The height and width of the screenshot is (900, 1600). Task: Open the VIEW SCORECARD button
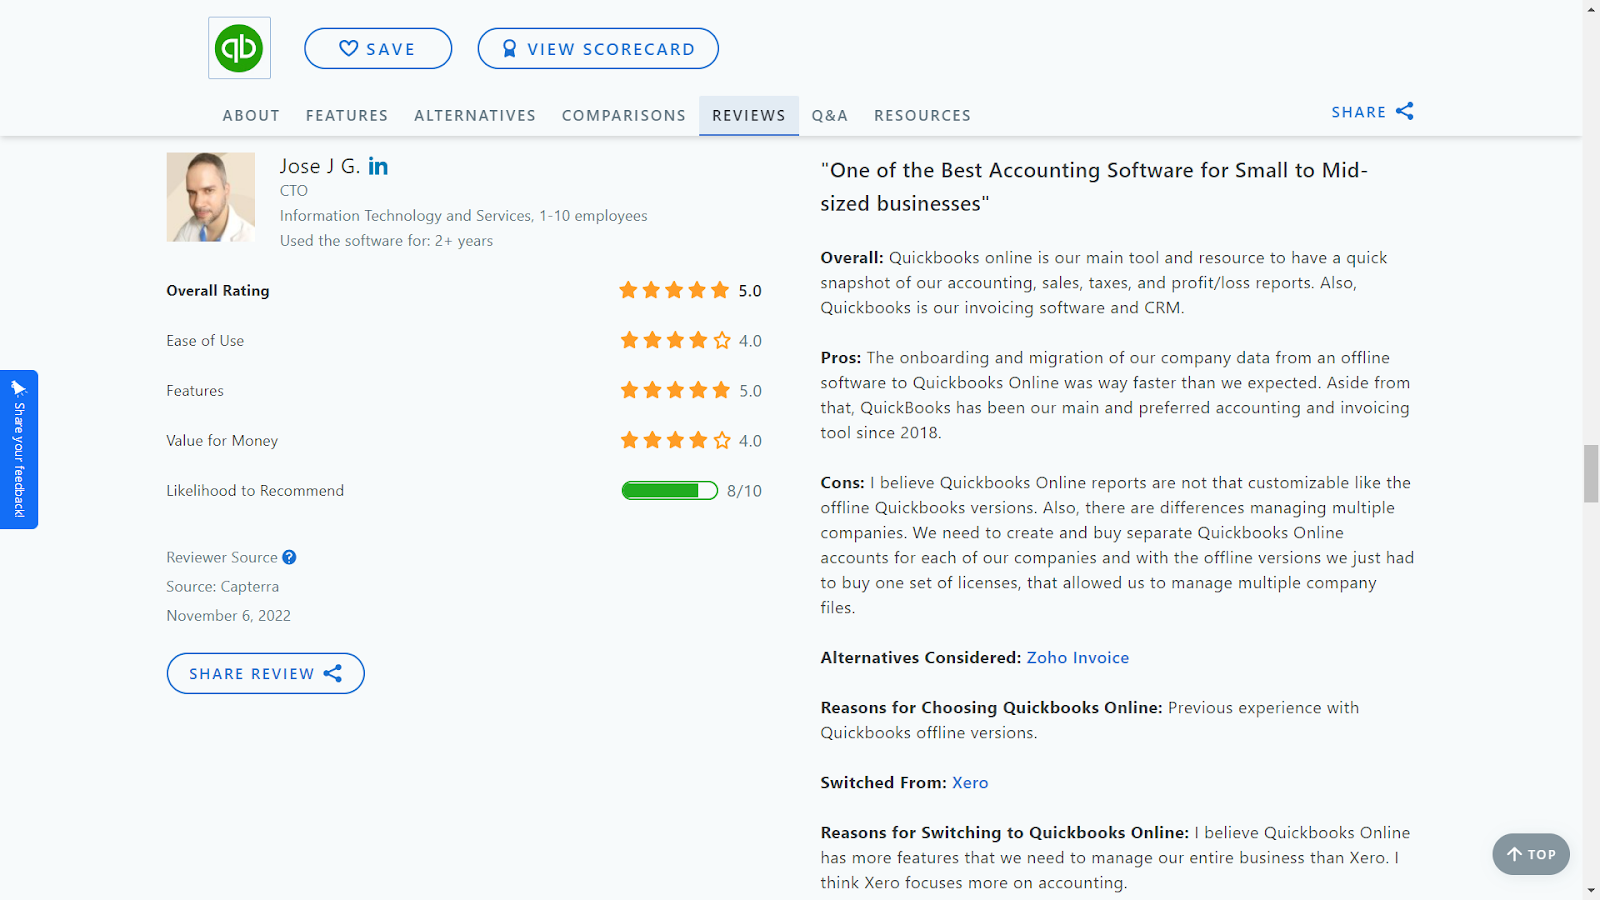598,48
